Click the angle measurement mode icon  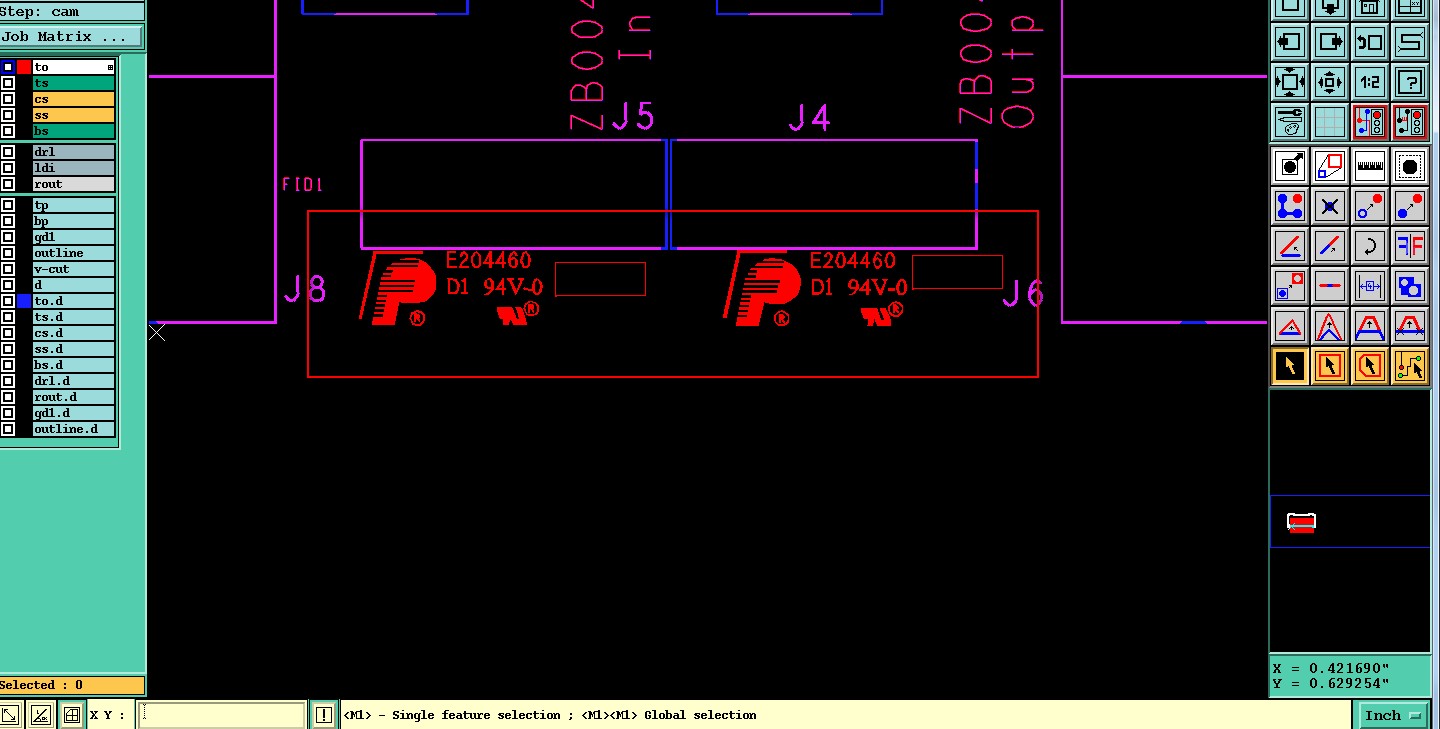click(40, 715)
